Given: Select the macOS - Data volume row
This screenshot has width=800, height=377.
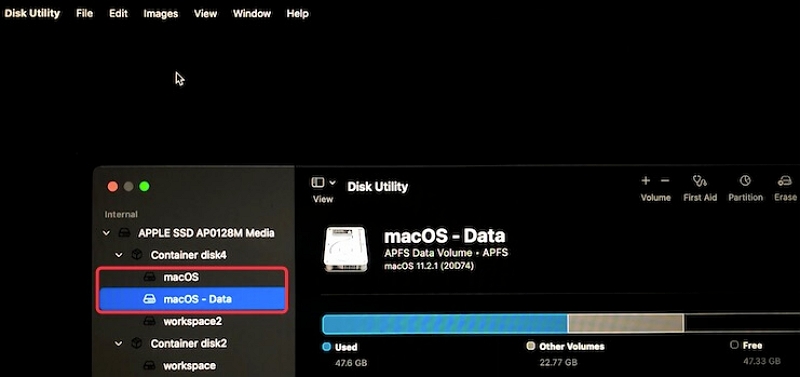Looking at the screenshot, I should point(193,299).
